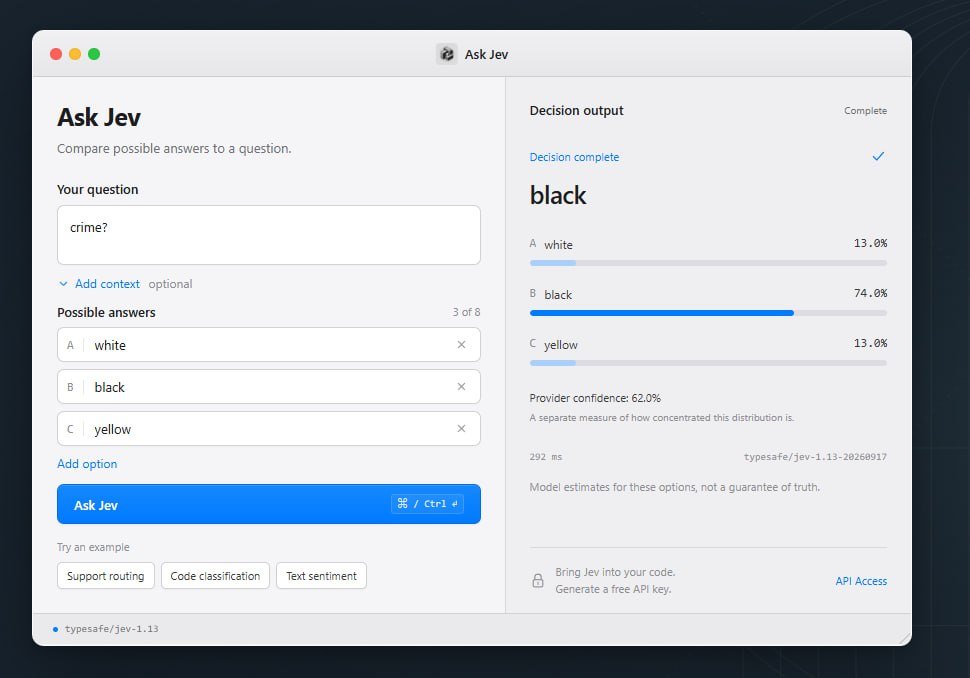
Task: Click the Decision complete text
Action: pyautogui.click(x=574, y=157)
